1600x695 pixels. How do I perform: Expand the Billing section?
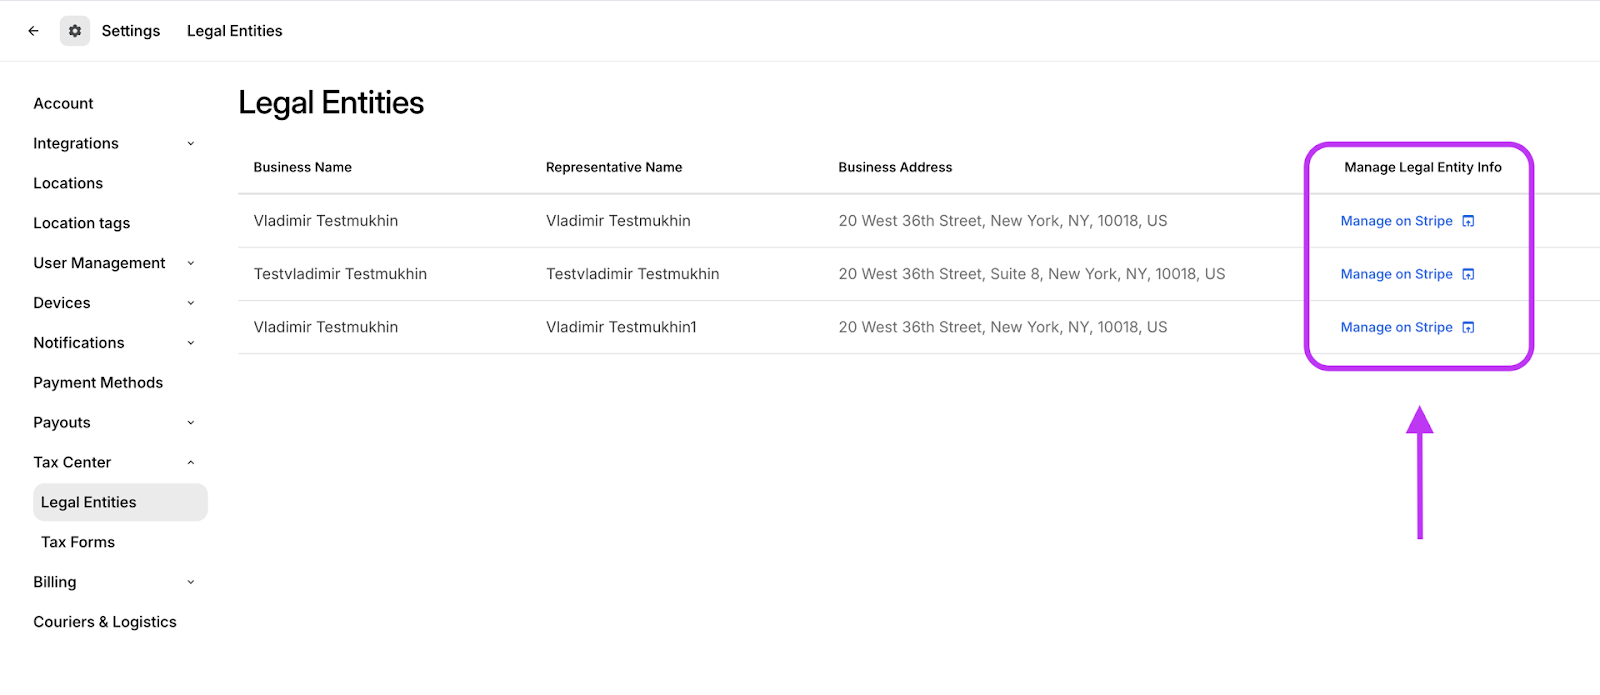tap(190, 582)
